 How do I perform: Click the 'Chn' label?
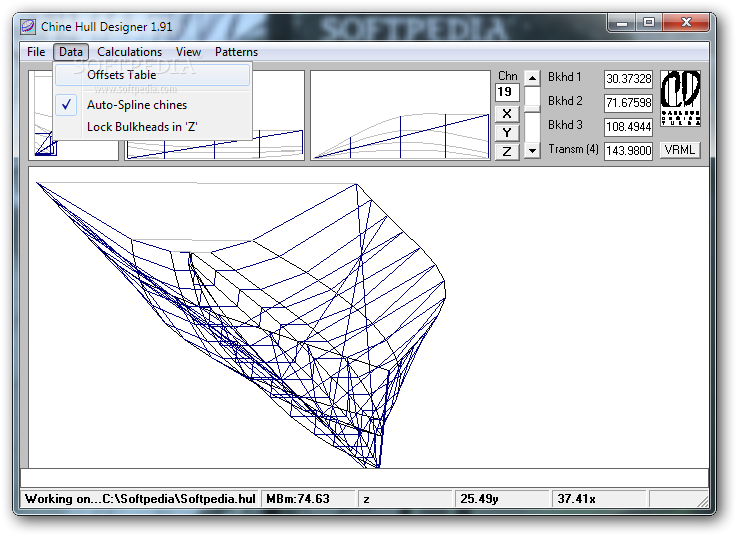pos(508,76)
